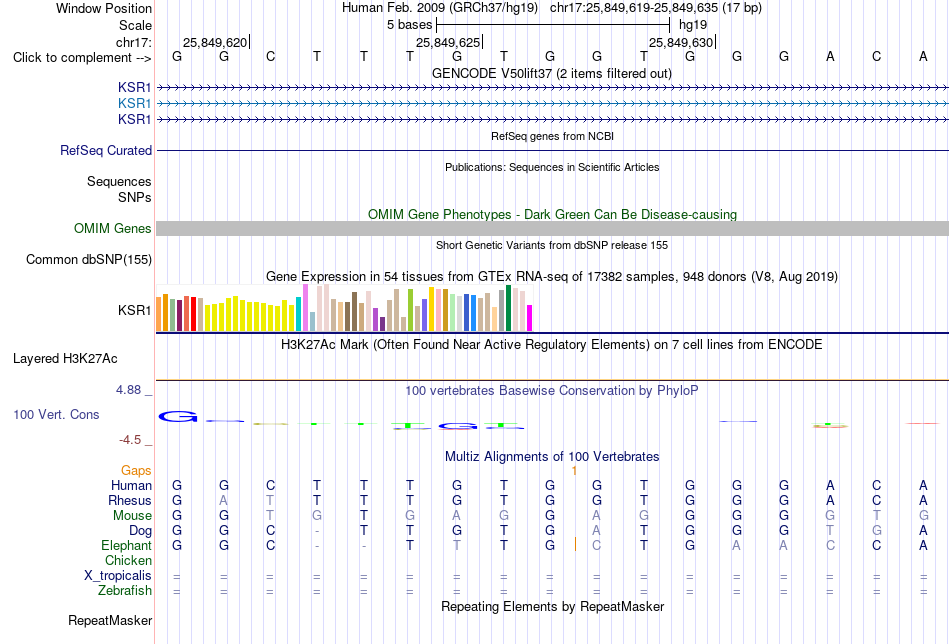Click the -4.5 lower conservation scale value
Viewport: 950px width, 644px height.
[x=130, y=440]
